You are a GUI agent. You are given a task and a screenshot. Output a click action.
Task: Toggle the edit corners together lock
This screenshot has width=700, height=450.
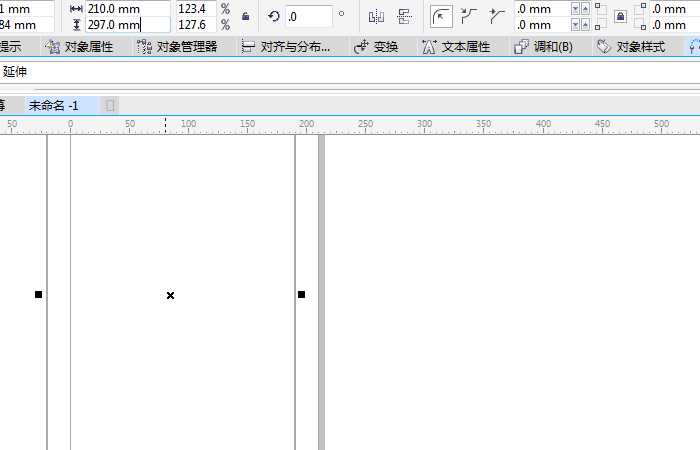620,16
